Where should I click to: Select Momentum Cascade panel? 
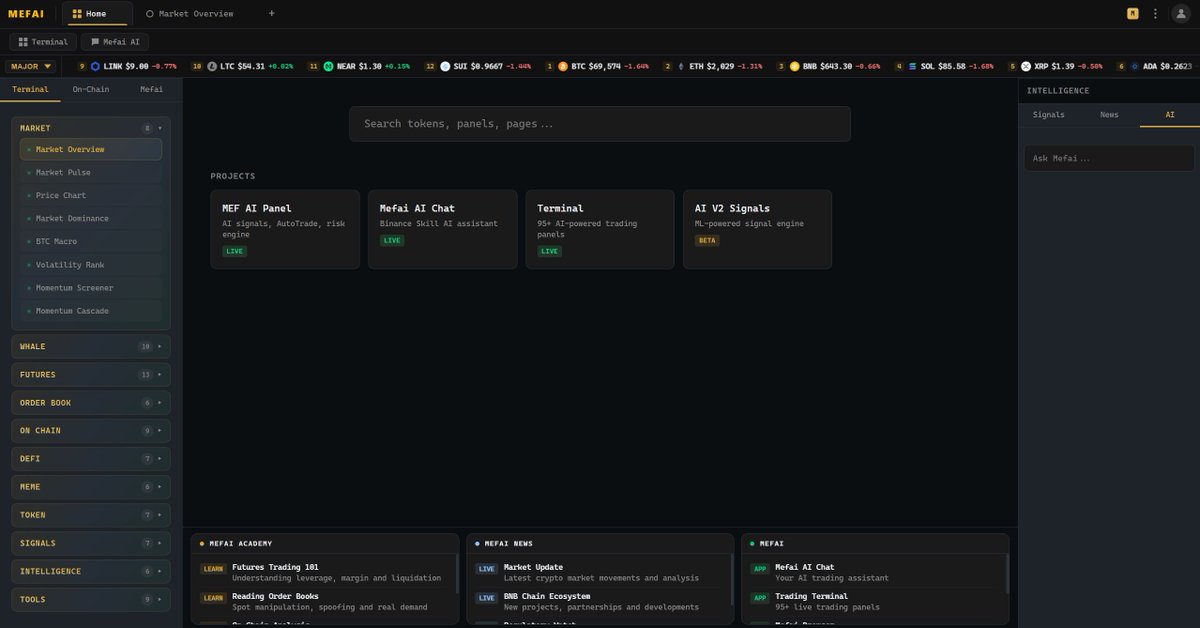(x=91, y=311)
